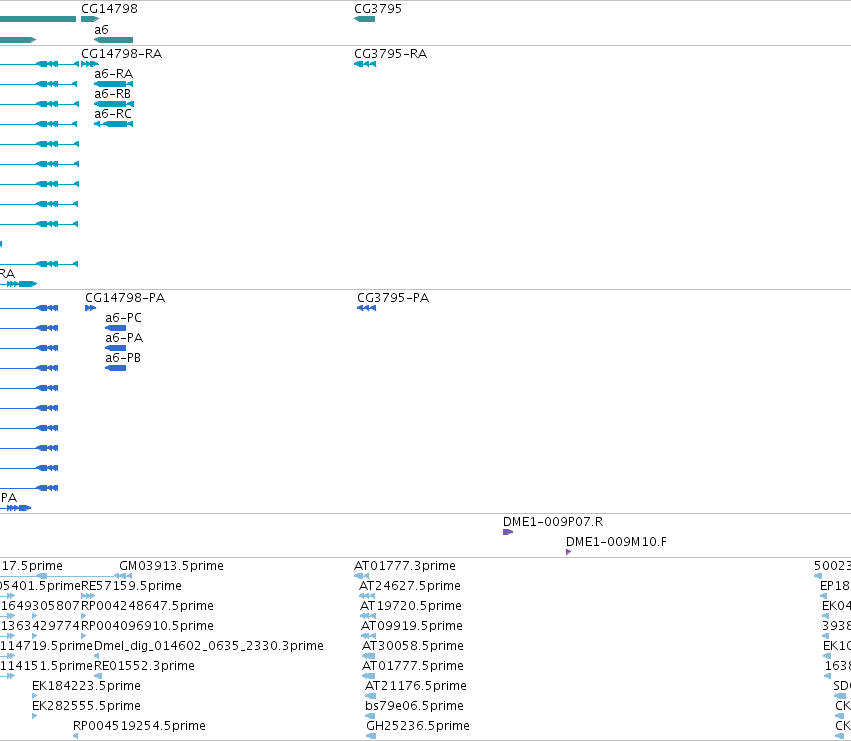
Task: Click the AT30058.5prime EST label
Action: [412, 646]
